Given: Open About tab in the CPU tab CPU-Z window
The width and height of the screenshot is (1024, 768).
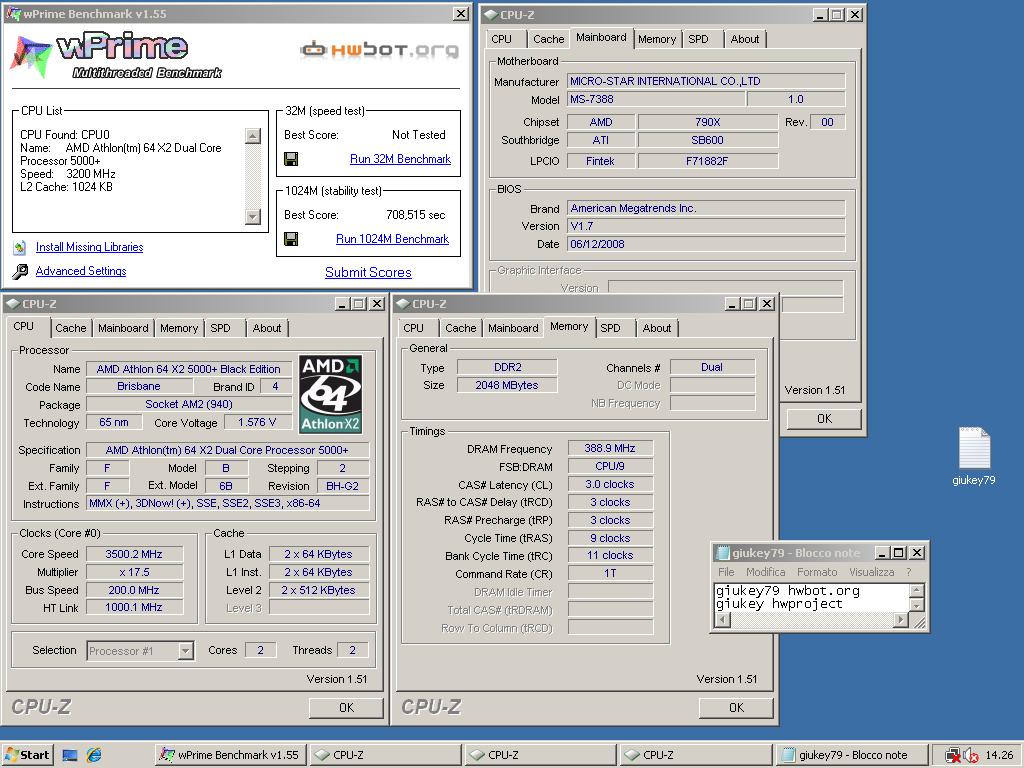Looking at the screenshot, I should (x=267, y=328).
